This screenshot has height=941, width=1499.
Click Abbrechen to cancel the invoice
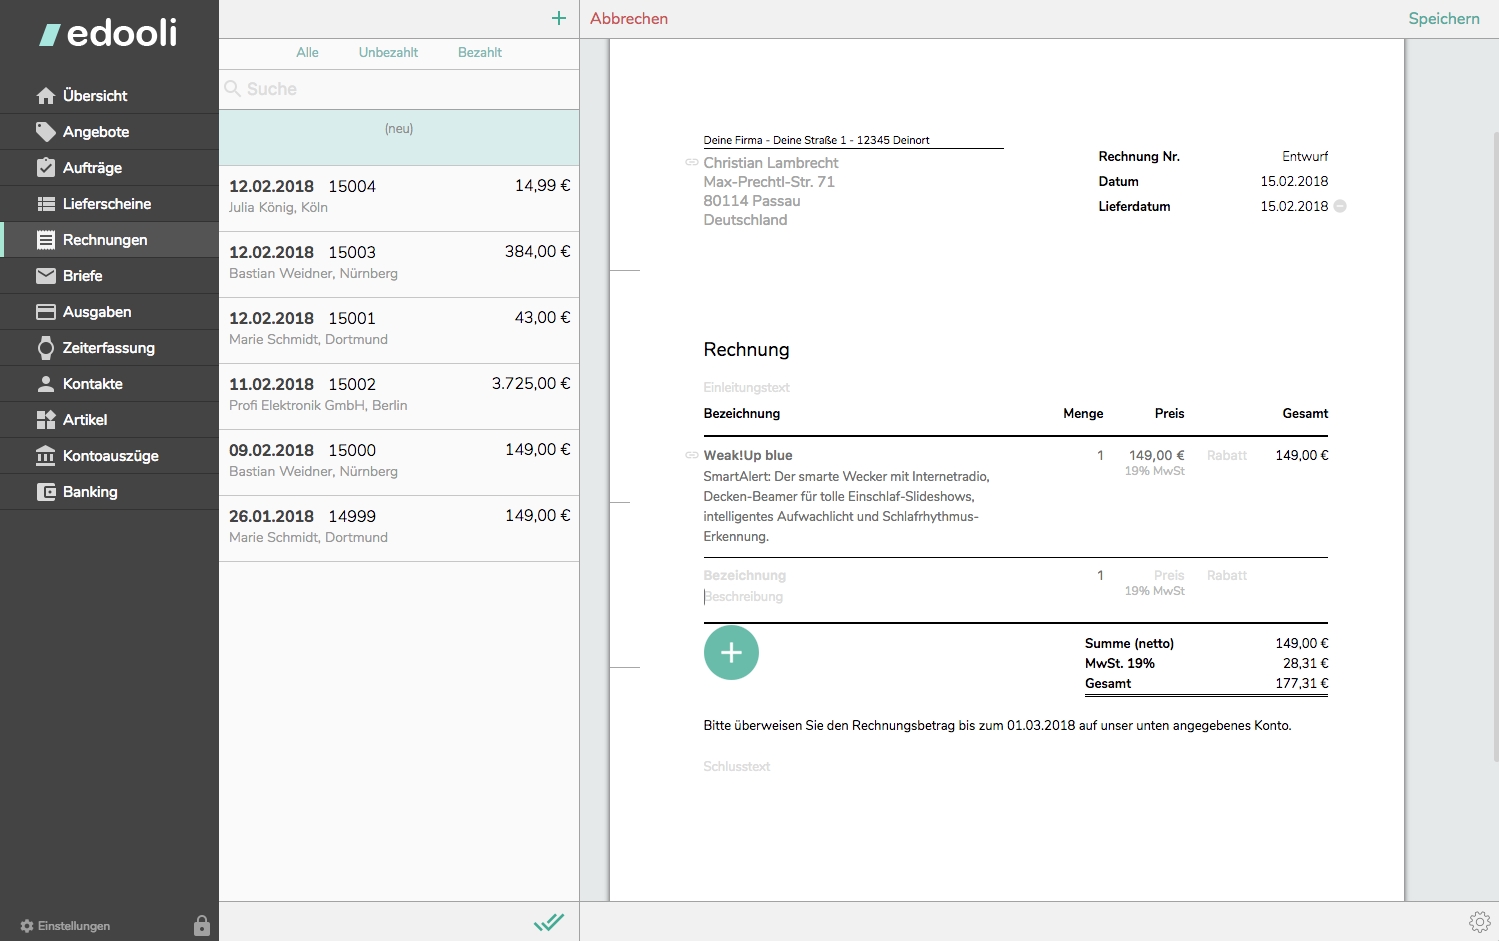(x=629, y=18)
